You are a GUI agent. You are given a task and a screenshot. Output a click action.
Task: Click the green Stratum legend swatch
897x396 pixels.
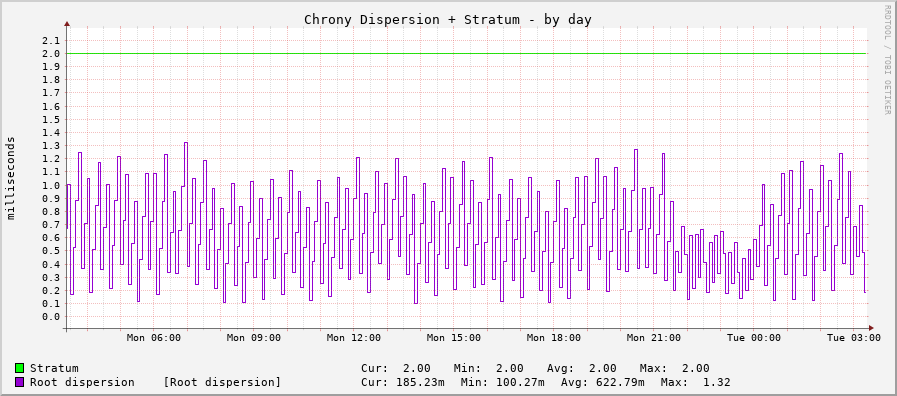tap(19, 369)
